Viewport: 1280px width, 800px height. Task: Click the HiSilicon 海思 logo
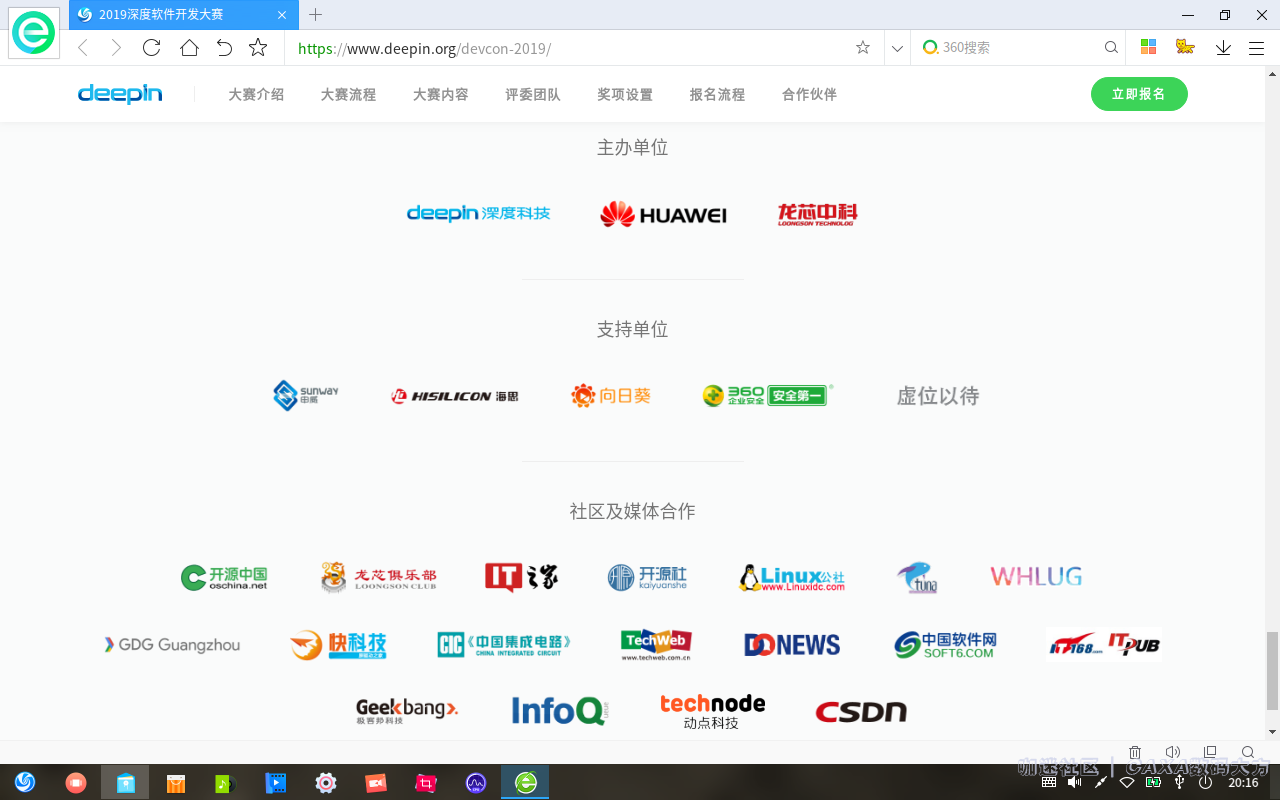pos(455,396)
